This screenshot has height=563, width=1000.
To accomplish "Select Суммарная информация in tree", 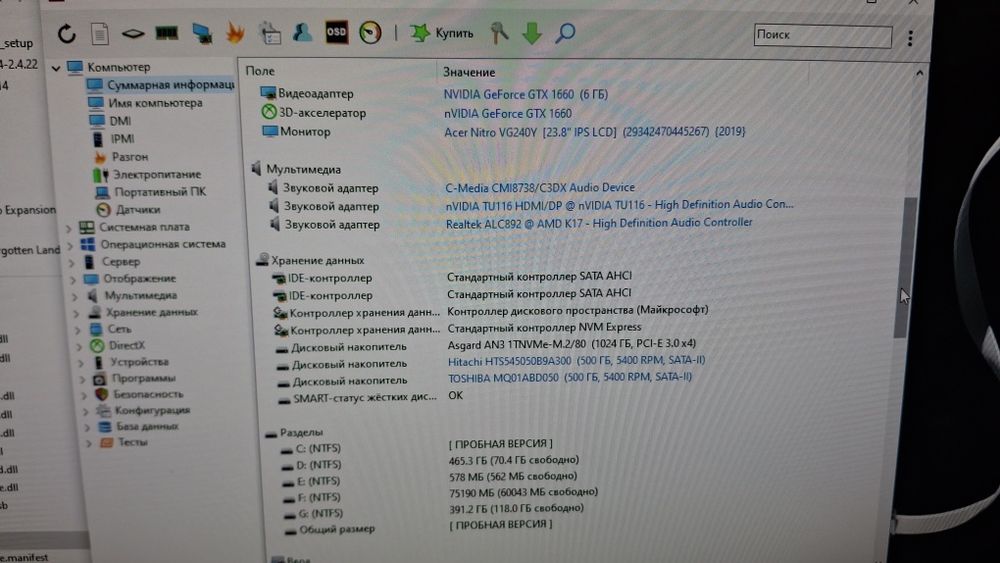I will 161,85.
